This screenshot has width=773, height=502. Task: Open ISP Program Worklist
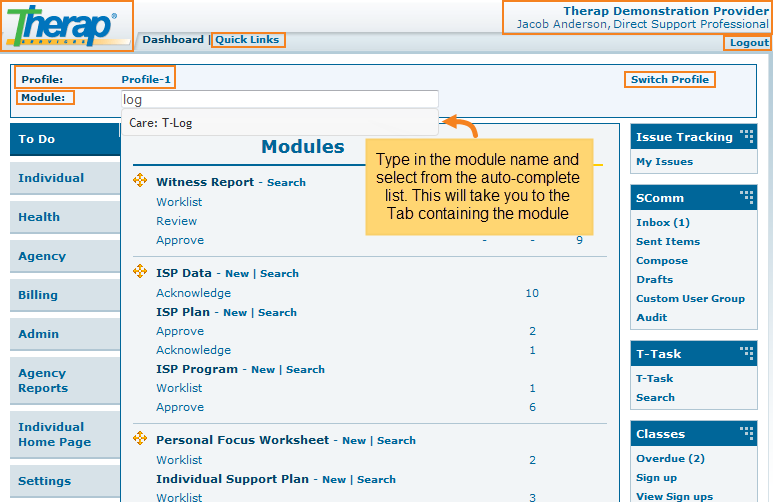pyautogui.click(x=179, y=388)
